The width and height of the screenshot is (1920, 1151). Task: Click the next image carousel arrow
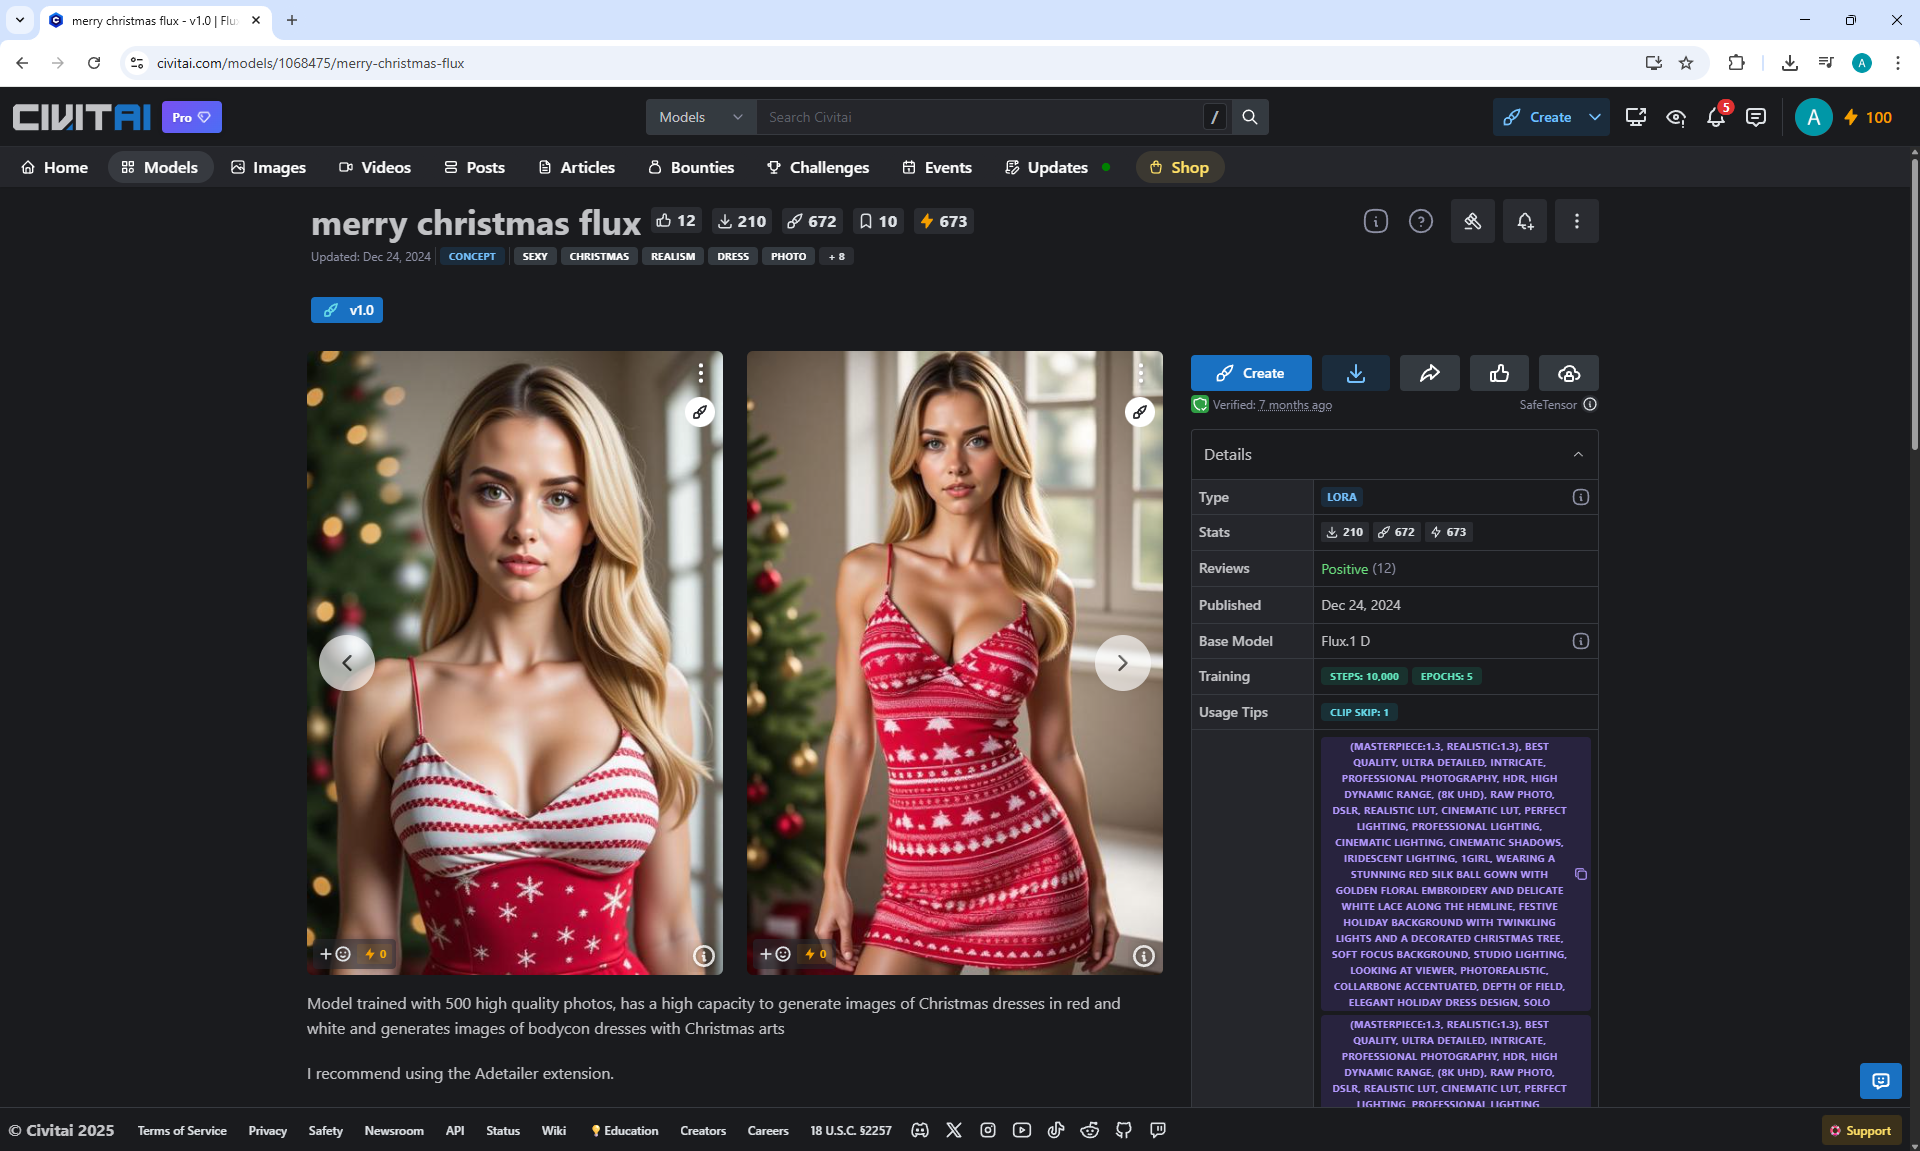point(1122,662)
